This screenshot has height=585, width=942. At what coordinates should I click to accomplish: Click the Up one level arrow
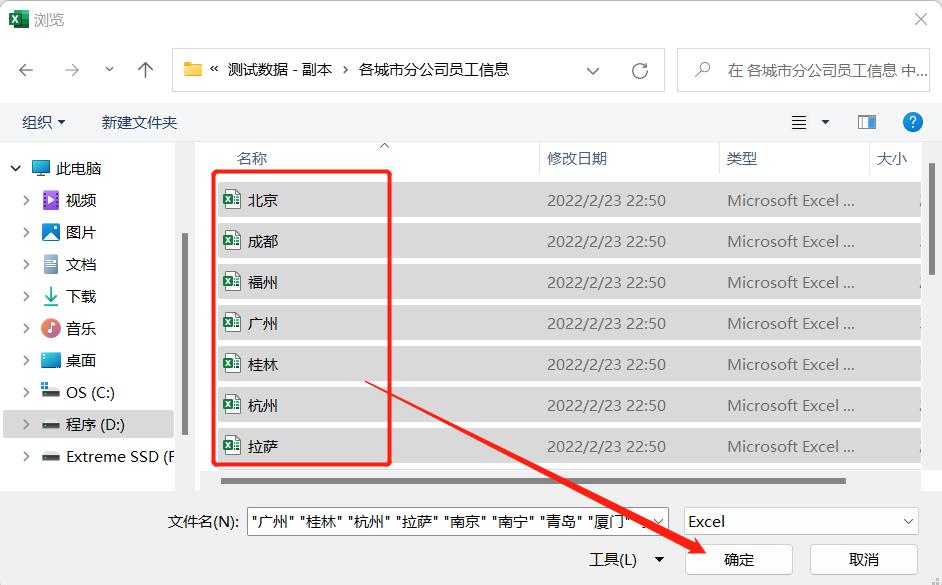pyautogui.click(x=144, y=70)
